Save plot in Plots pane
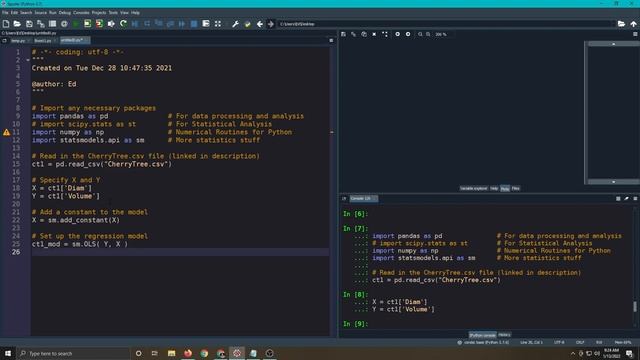The height and width of the screenshot is (360, 640). [x=343, y=34]
